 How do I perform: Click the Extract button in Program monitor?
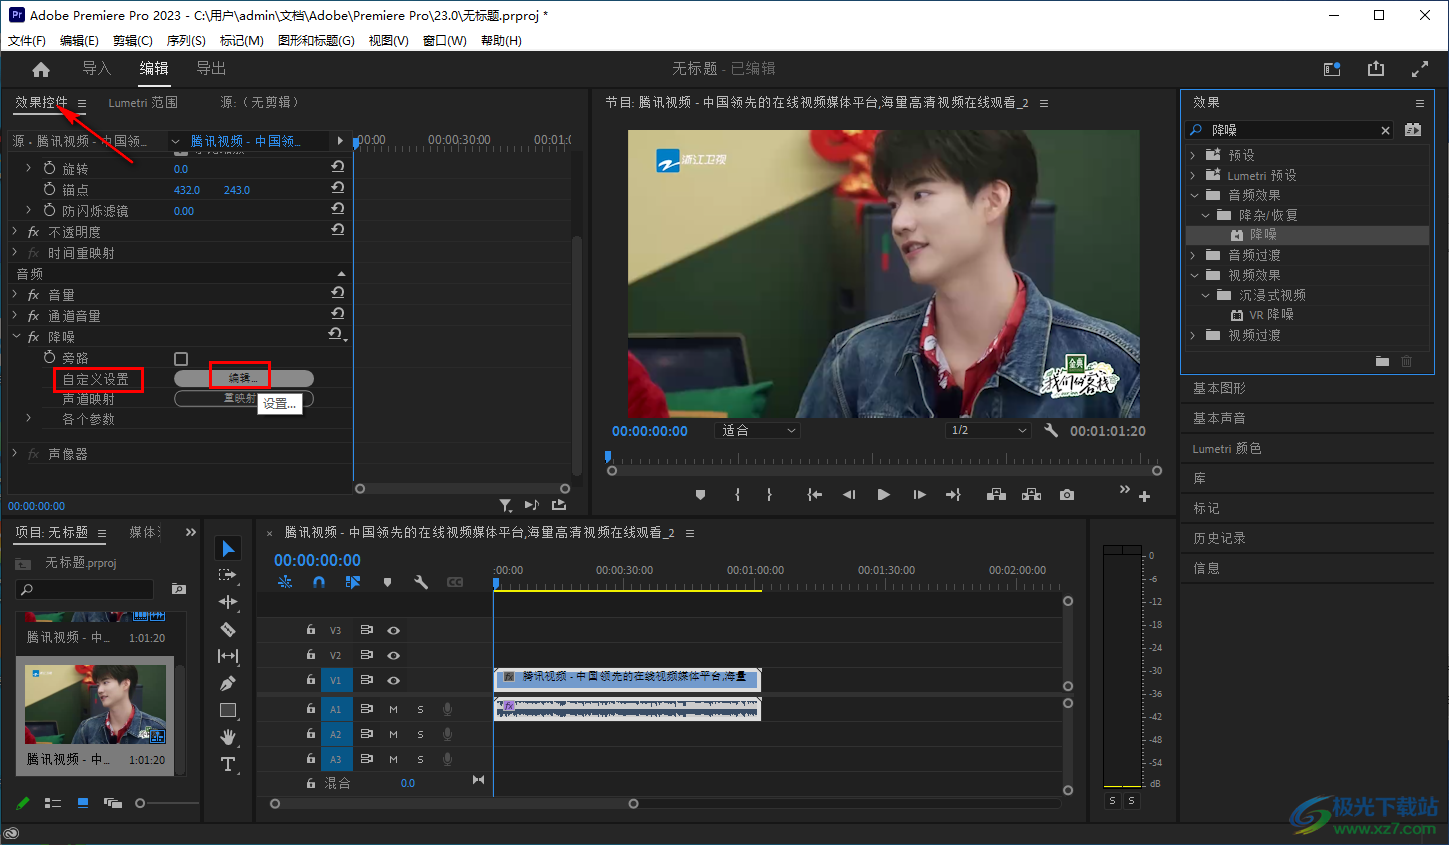click(x=1032, y=495)
